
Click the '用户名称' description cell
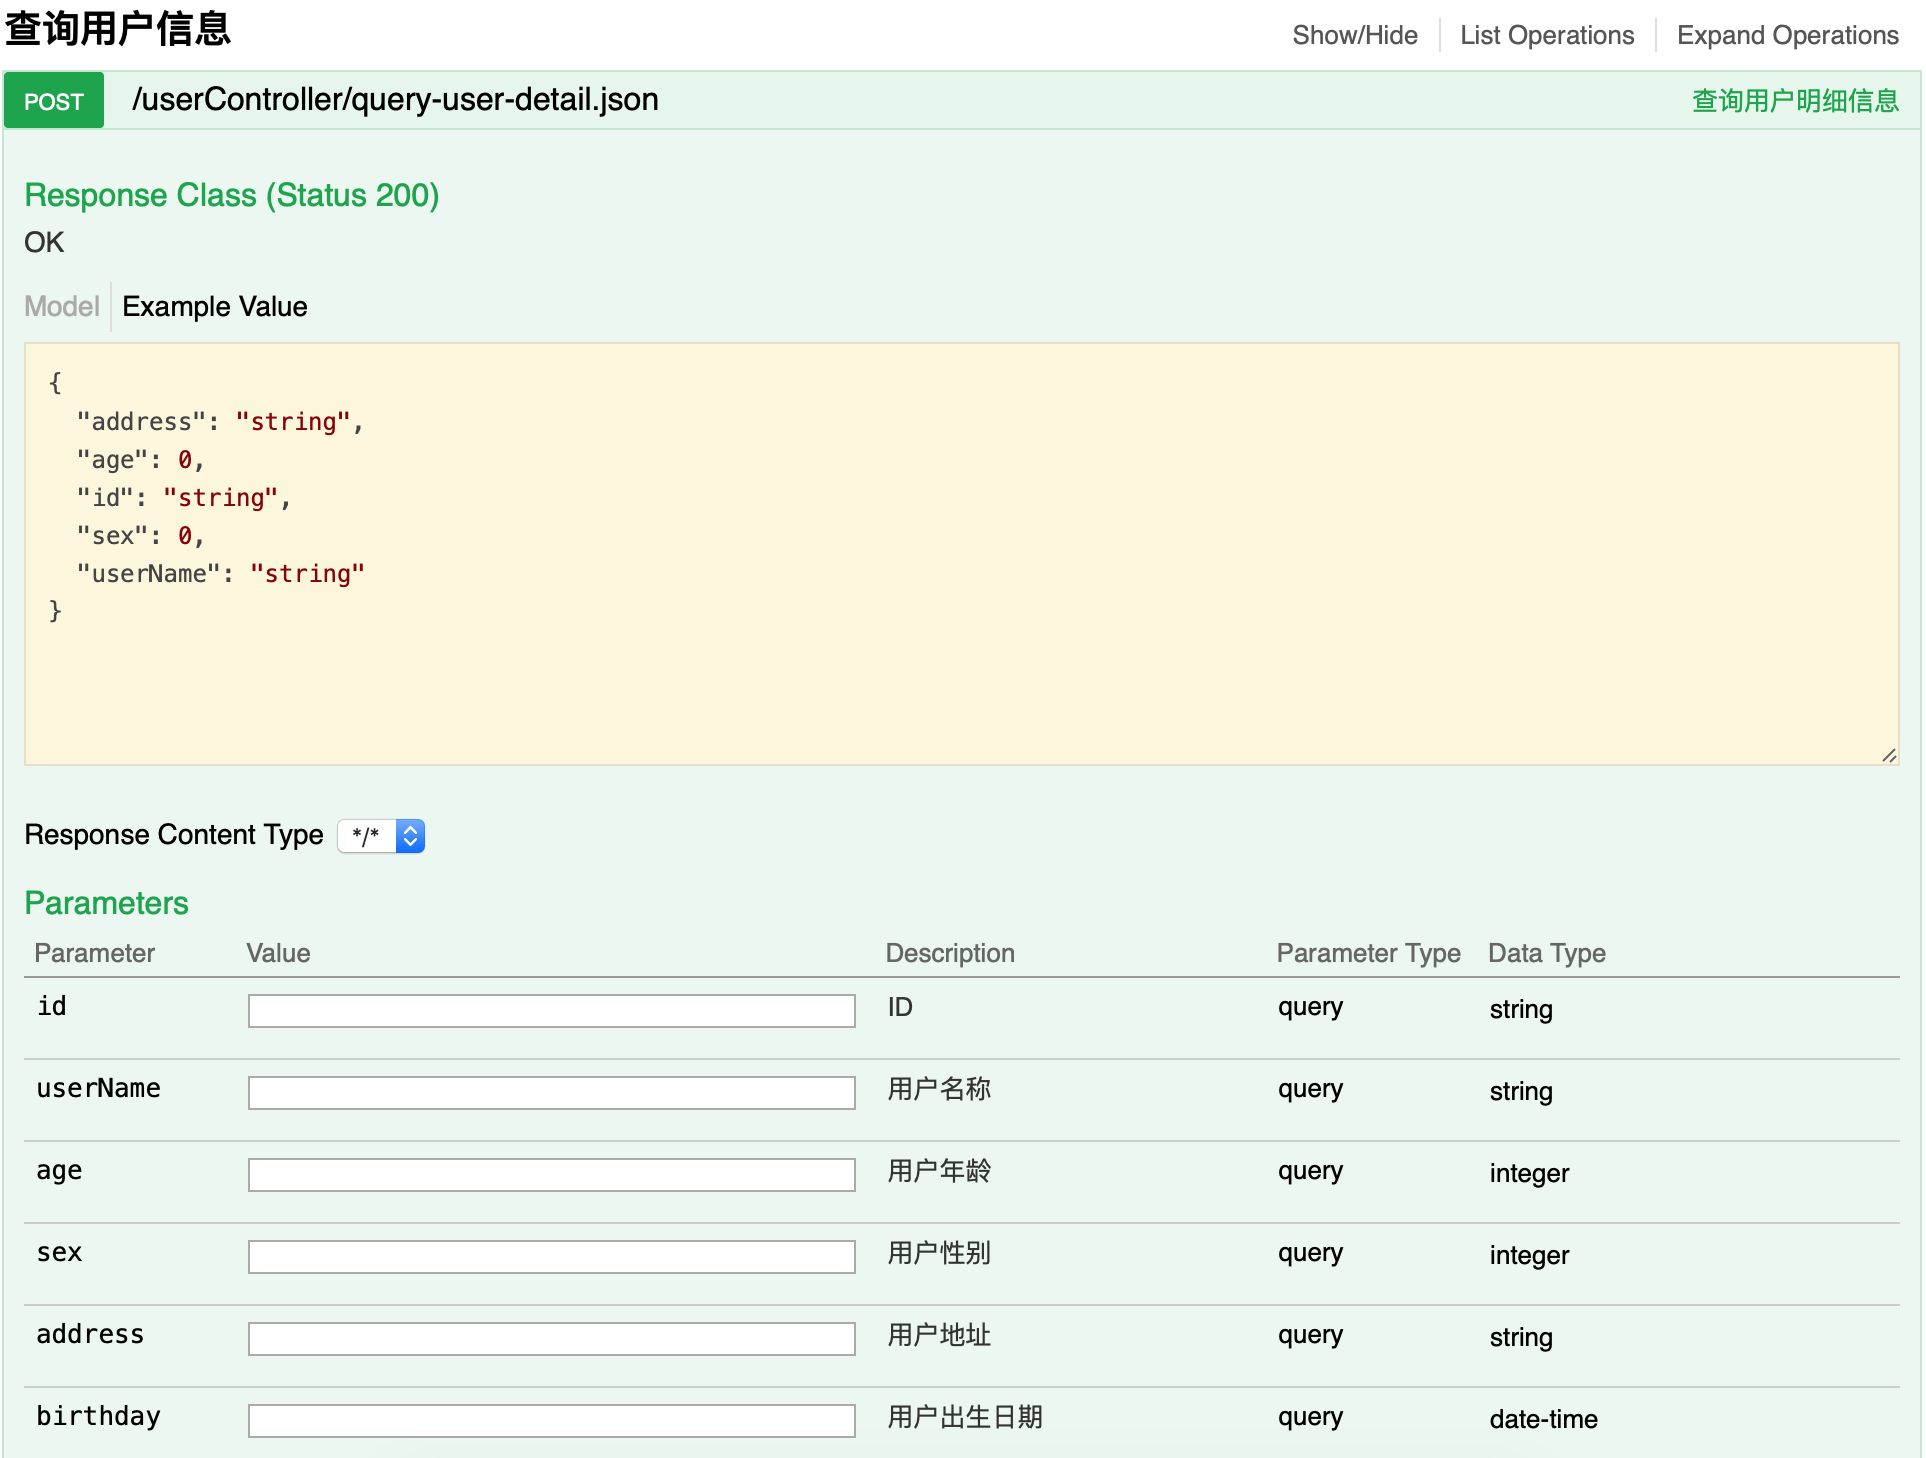click(939, 1089)
